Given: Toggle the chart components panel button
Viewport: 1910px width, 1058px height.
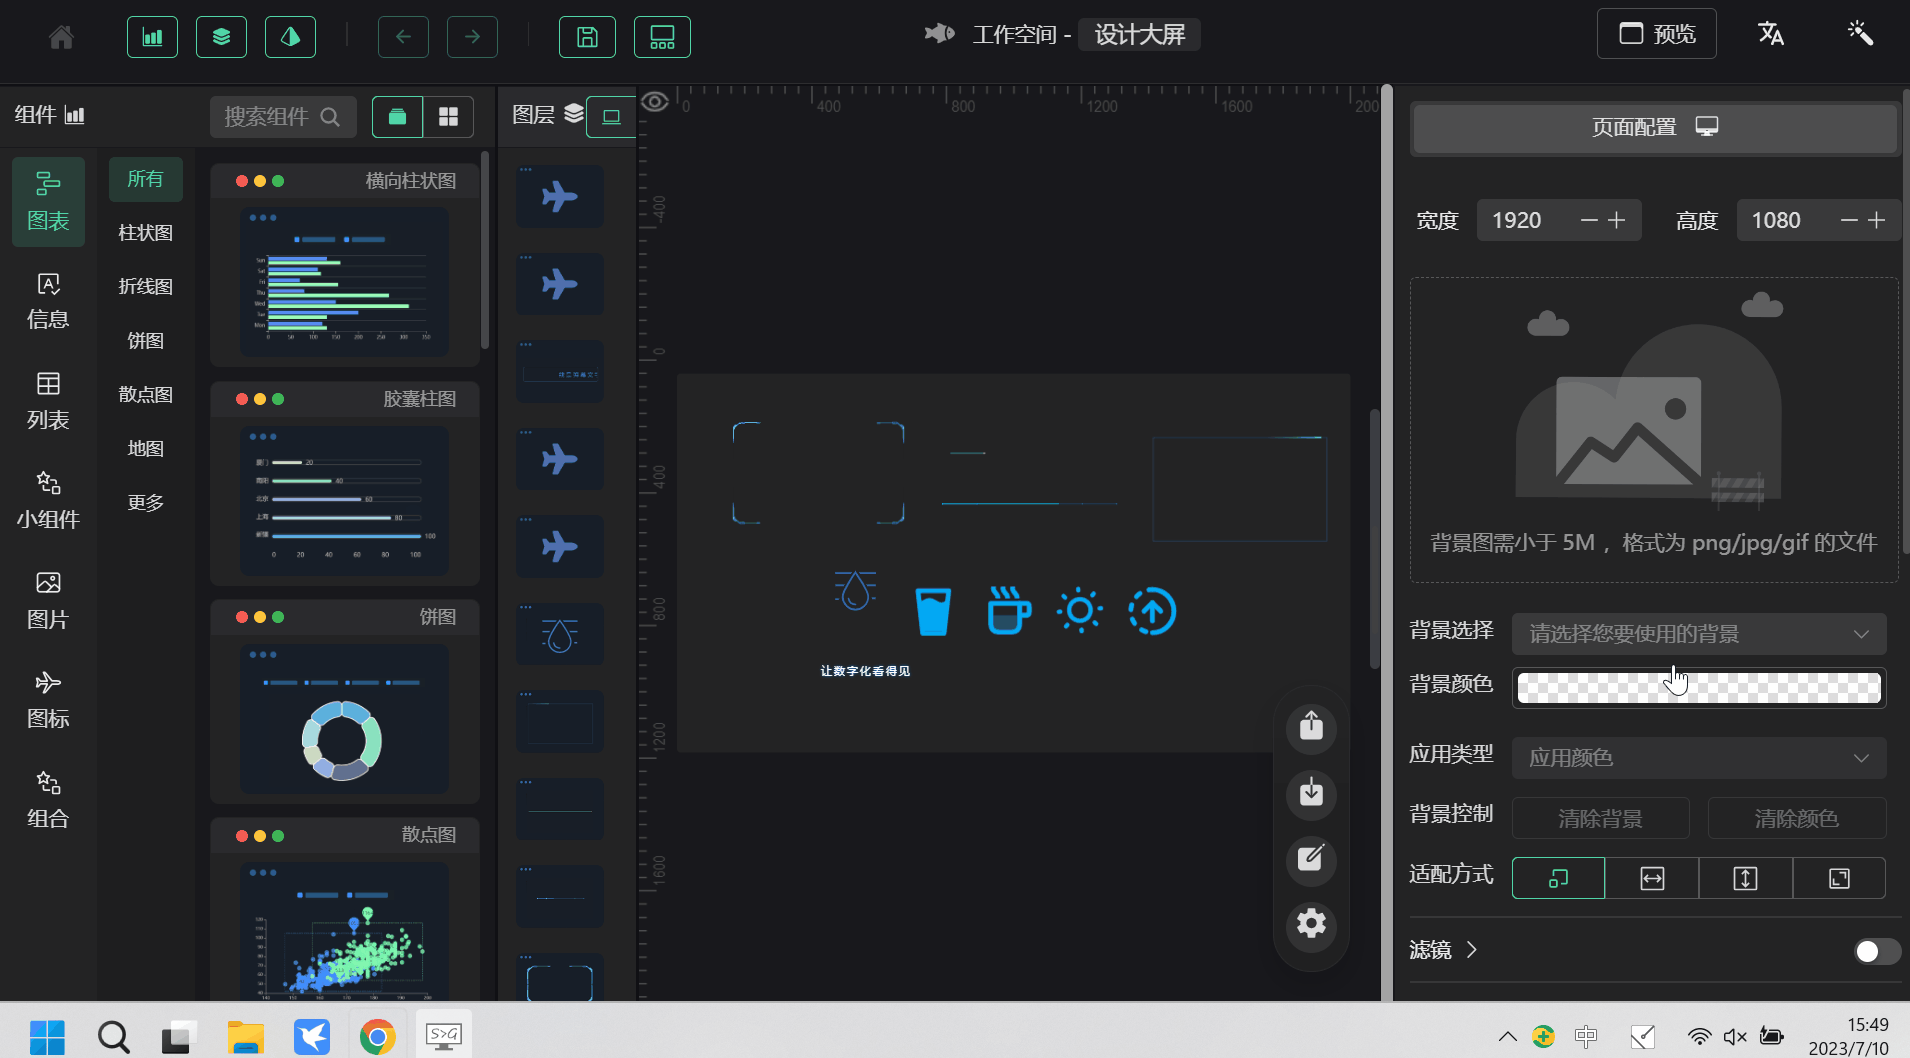Looking at the screenshot, I should click(x=152, y=37).
